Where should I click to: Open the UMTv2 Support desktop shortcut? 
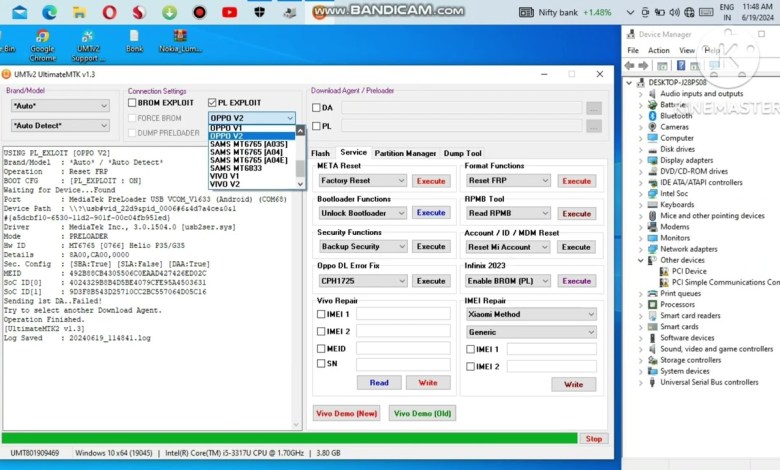pyautogui.click(x=88, y=40)
